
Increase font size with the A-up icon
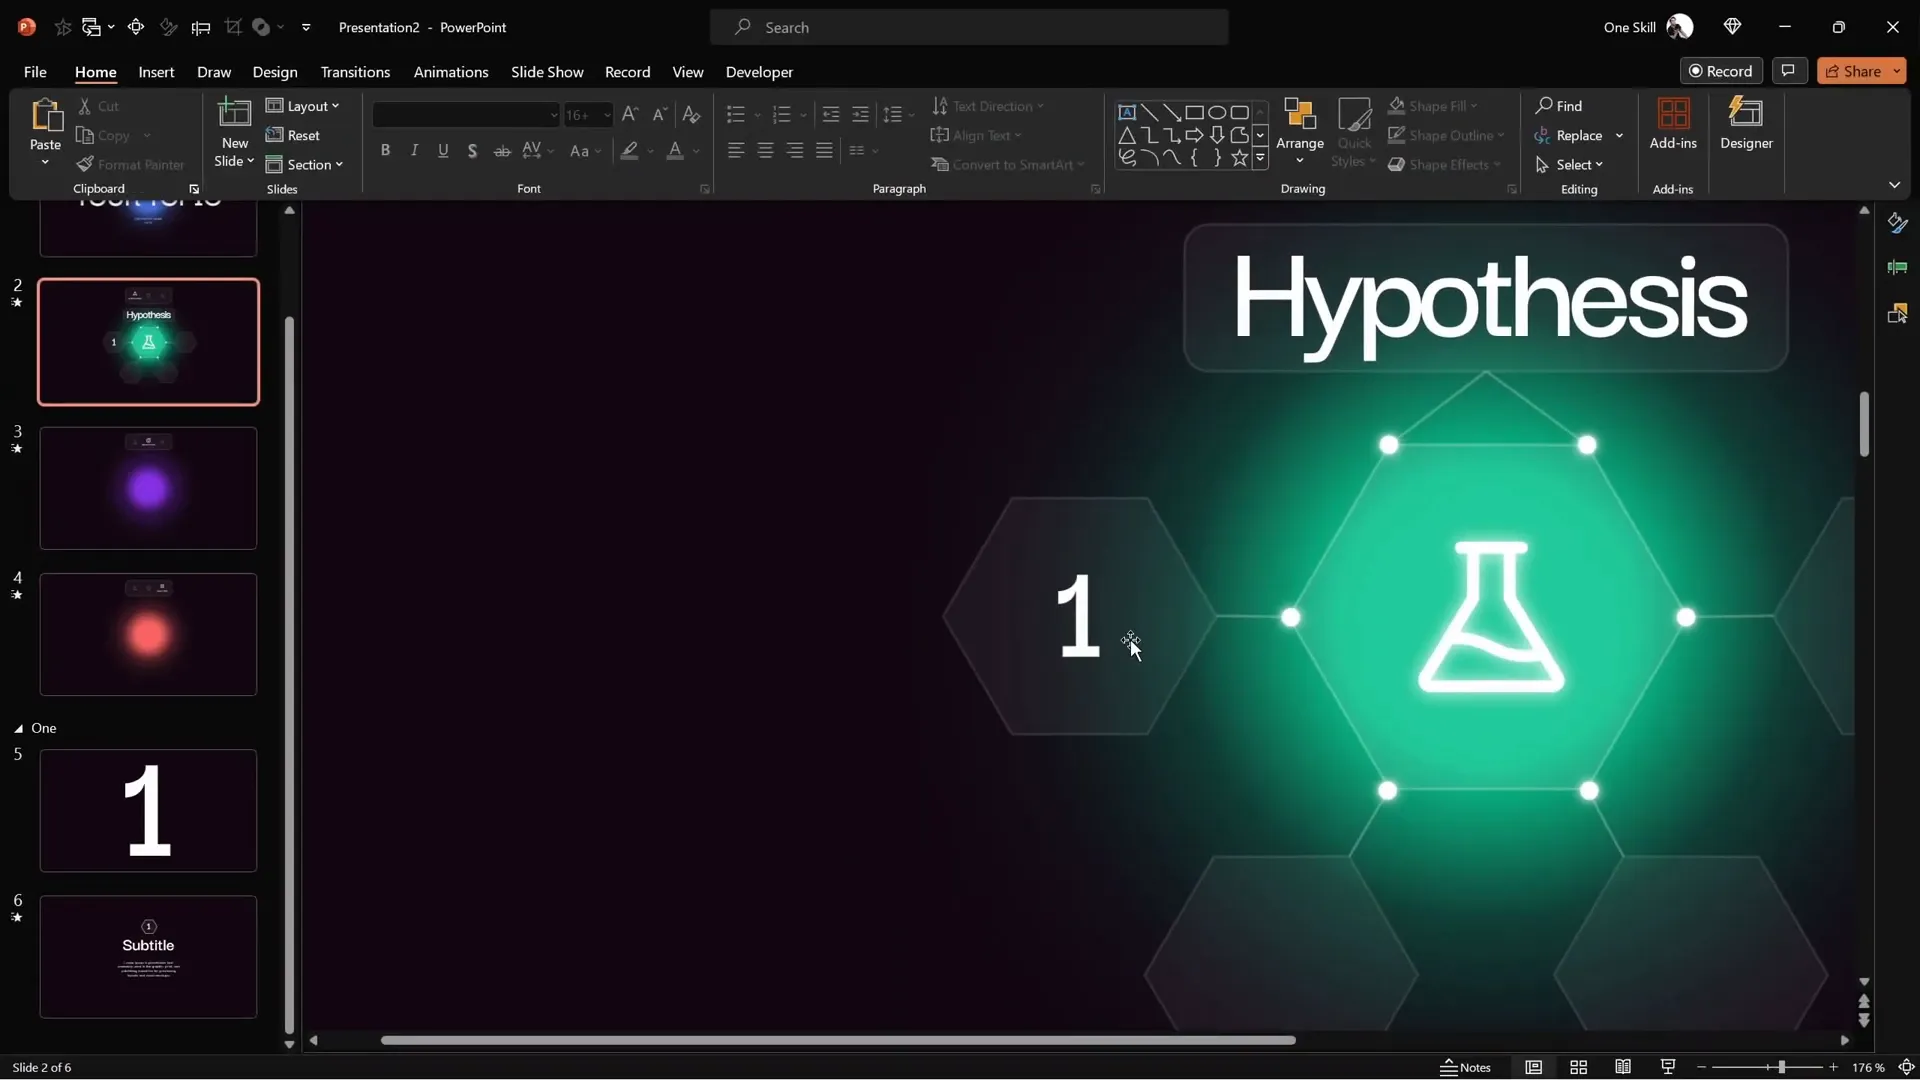coord(629,114)
